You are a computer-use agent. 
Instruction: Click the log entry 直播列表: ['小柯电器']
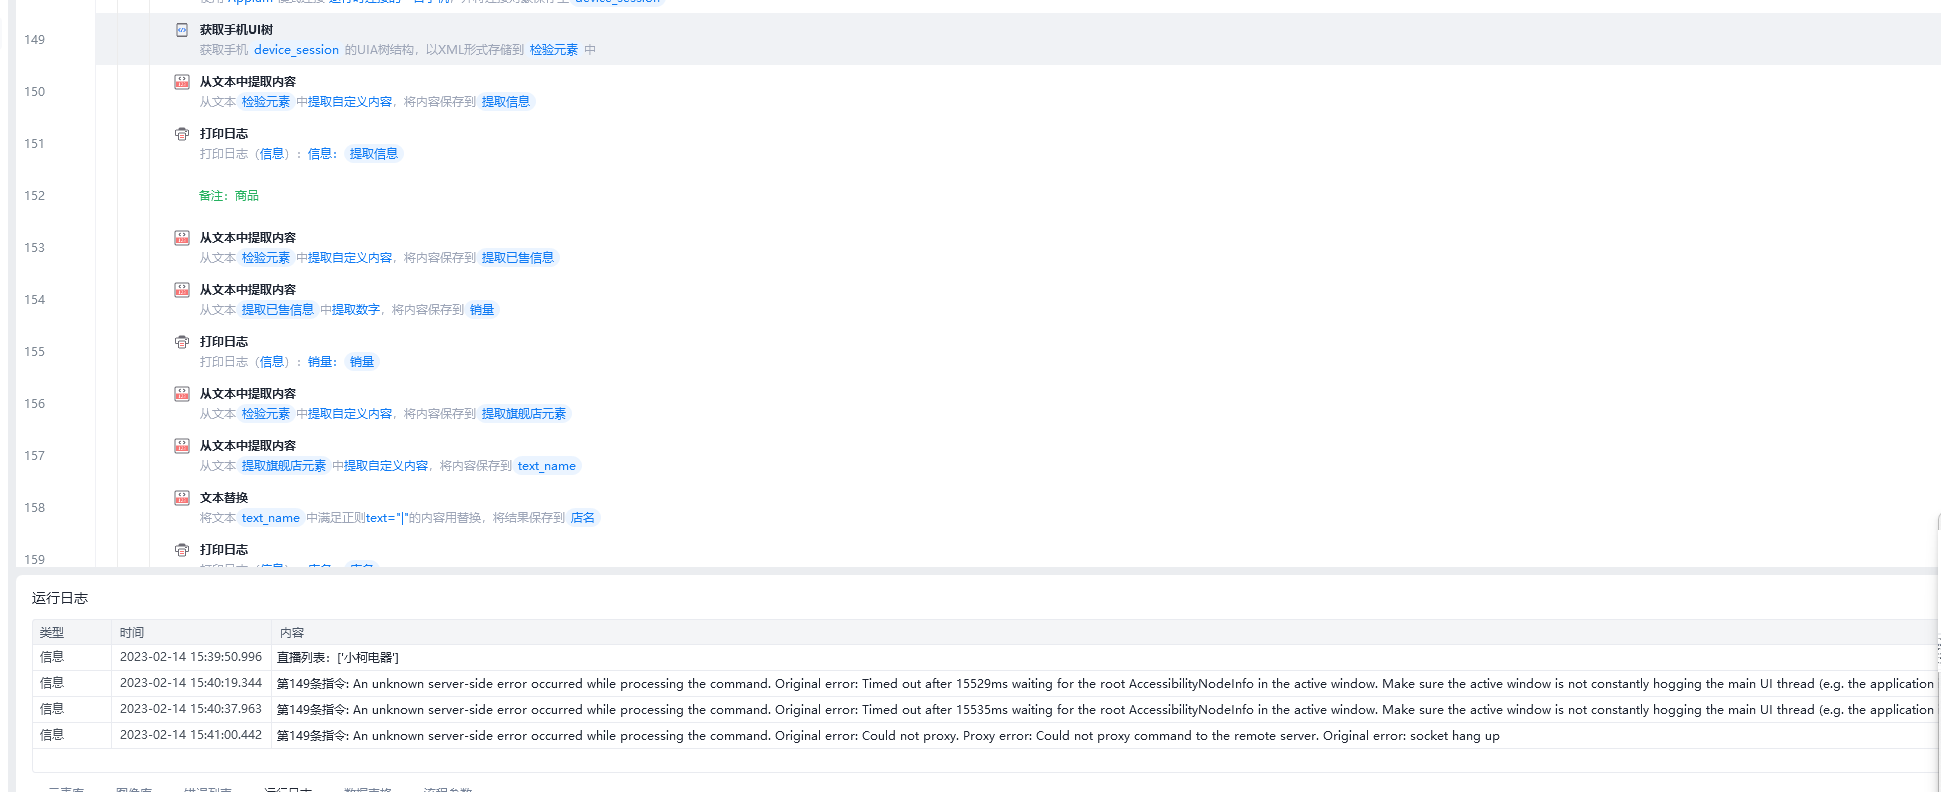(338, 658)
